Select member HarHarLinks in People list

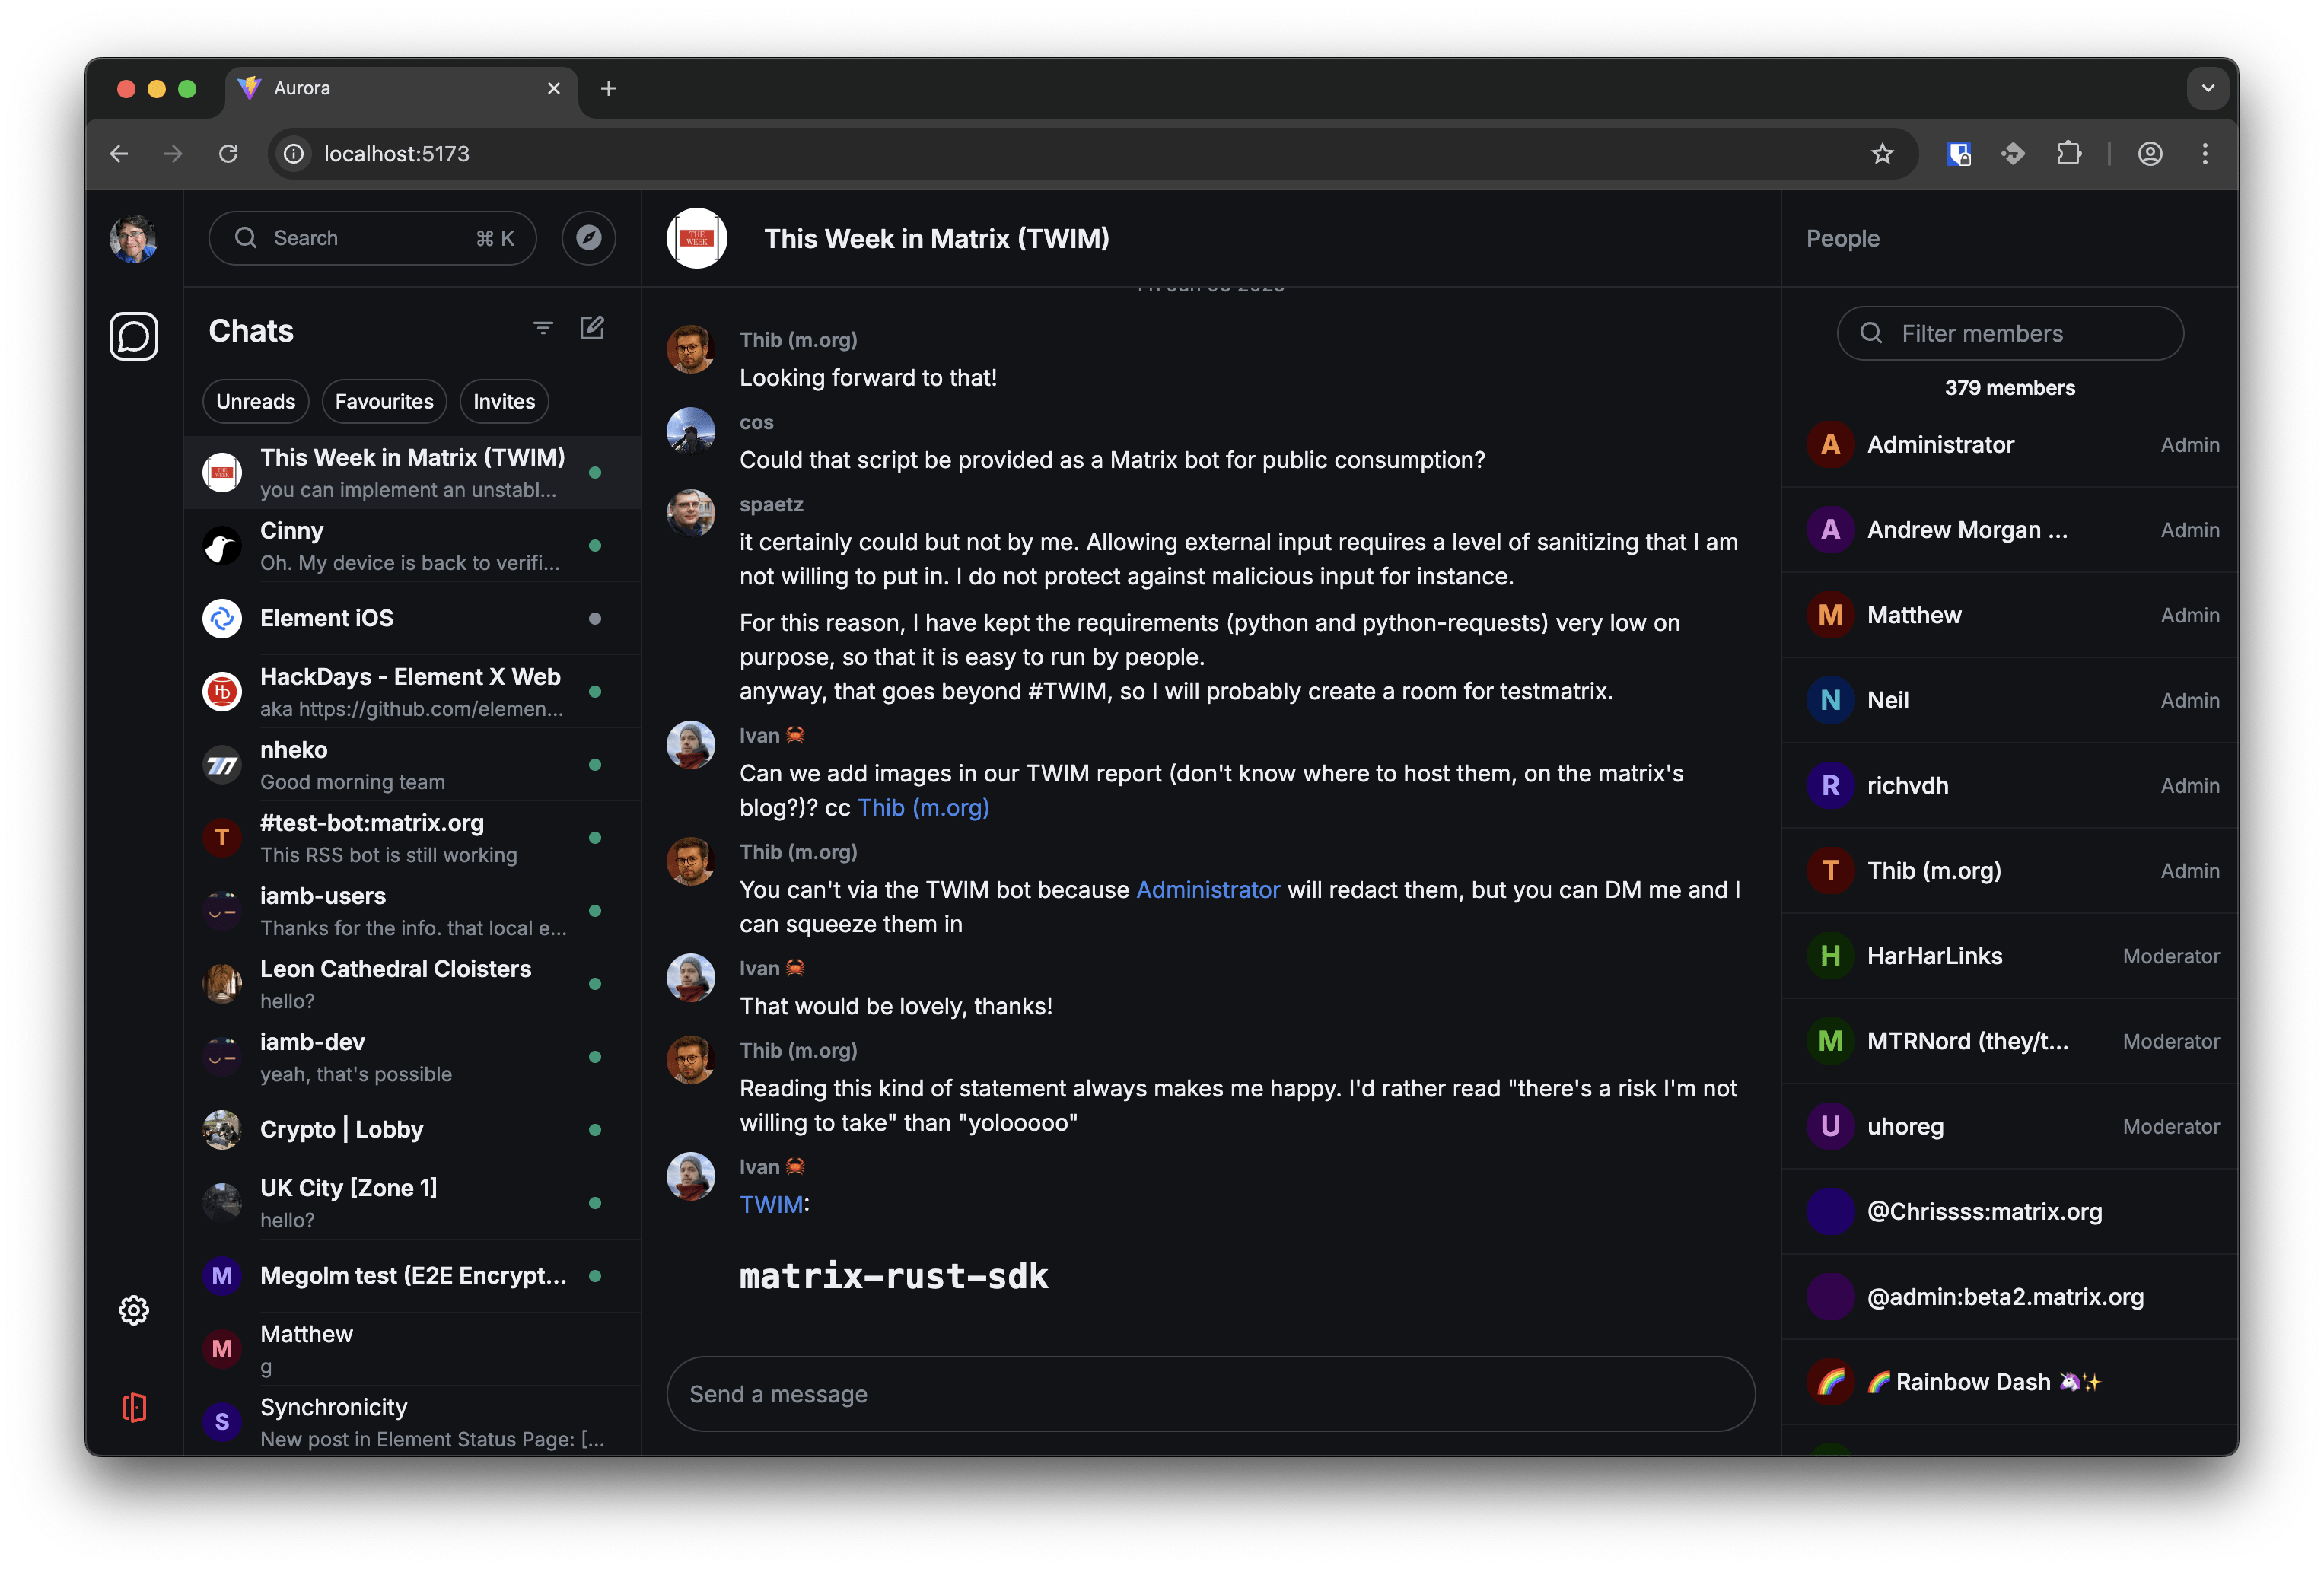click(x=2010, y=956)
